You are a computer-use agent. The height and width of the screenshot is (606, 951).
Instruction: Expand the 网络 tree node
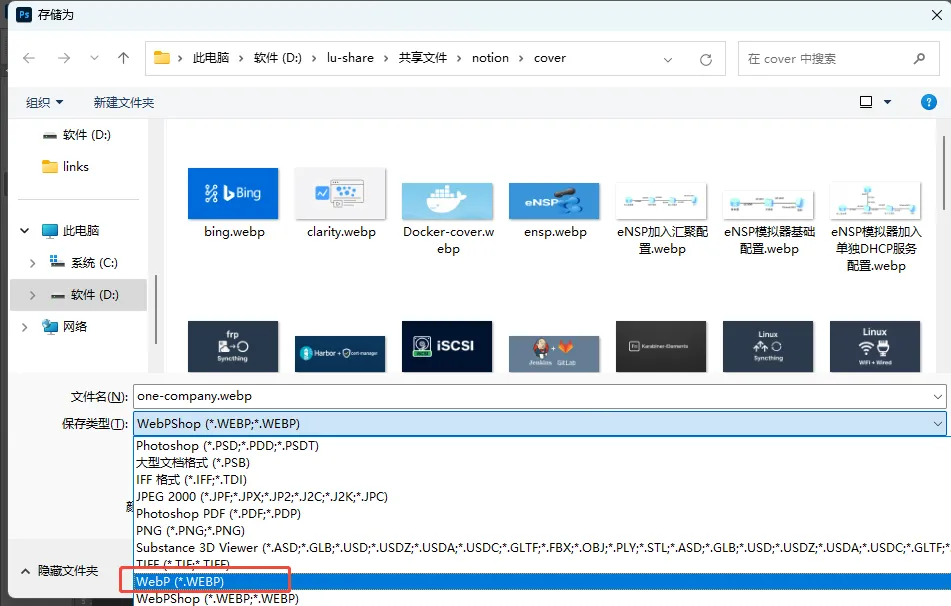24,328
